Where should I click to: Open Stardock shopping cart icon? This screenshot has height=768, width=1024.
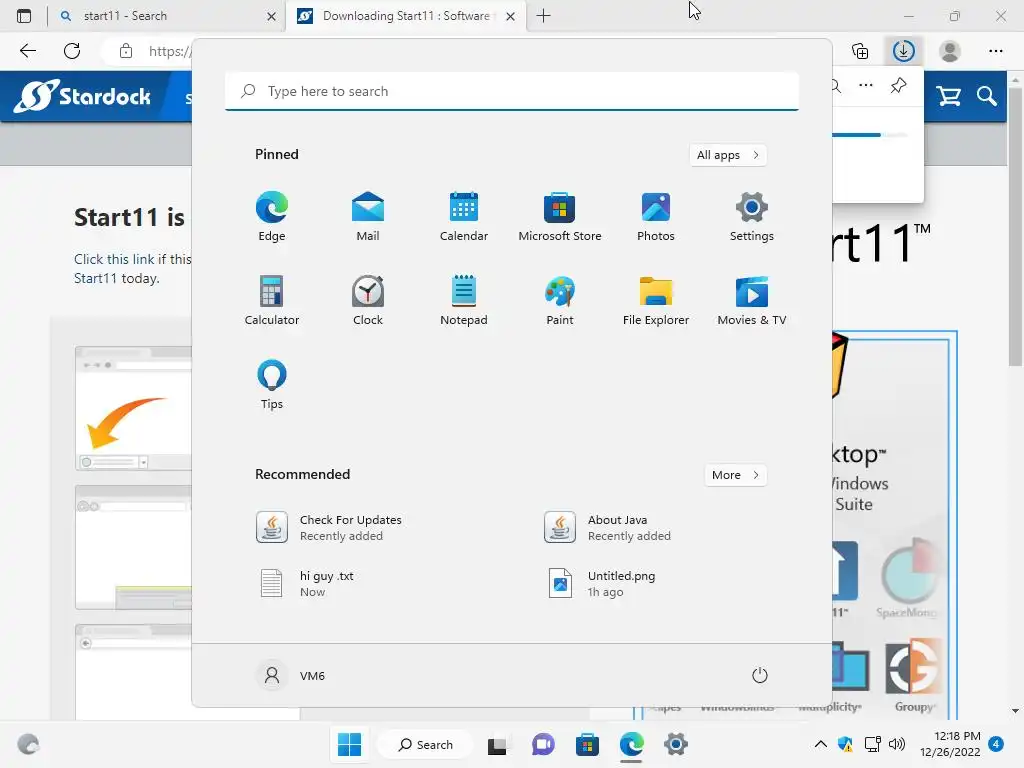[948, 96]
